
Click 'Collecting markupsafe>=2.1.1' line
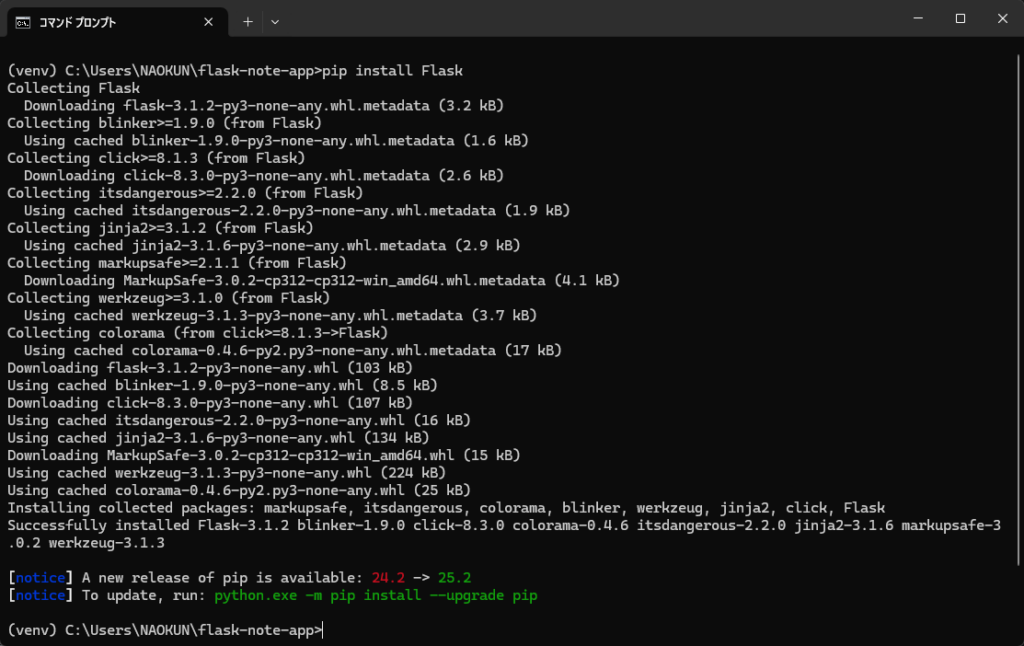[x=176, y=263]
